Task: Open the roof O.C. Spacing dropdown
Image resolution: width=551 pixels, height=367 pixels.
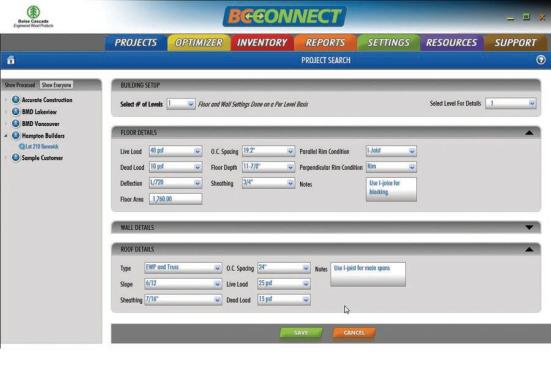Action: tap(284, 268)
